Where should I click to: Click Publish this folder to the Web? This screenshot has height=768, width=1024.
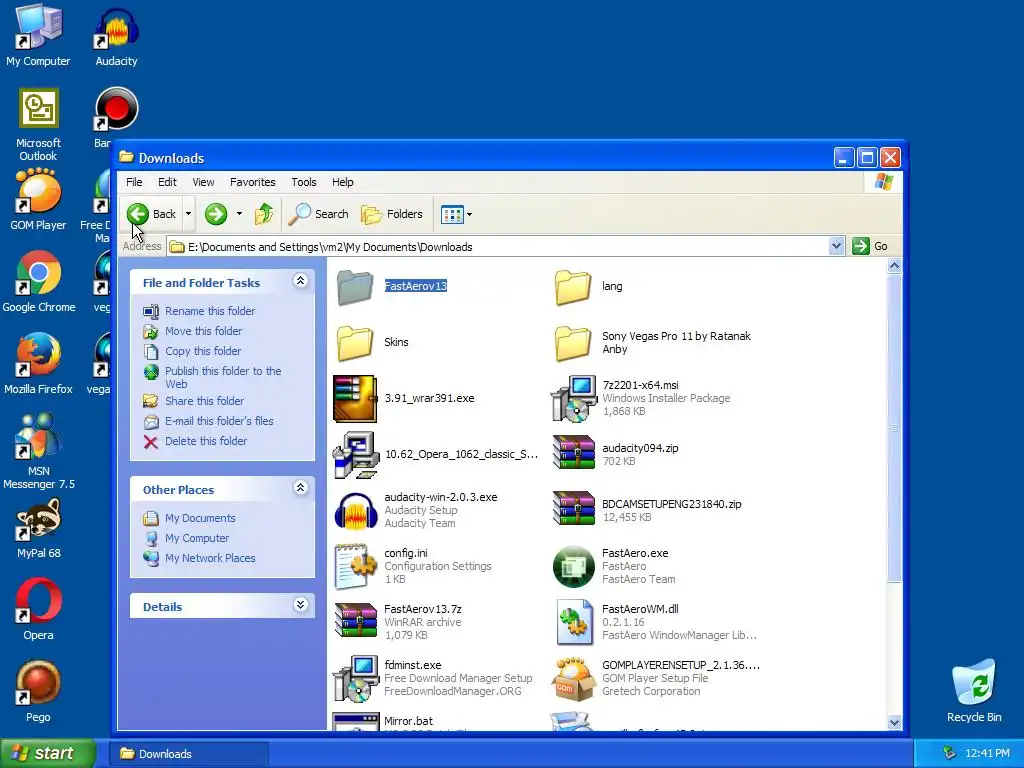point(223,377)
